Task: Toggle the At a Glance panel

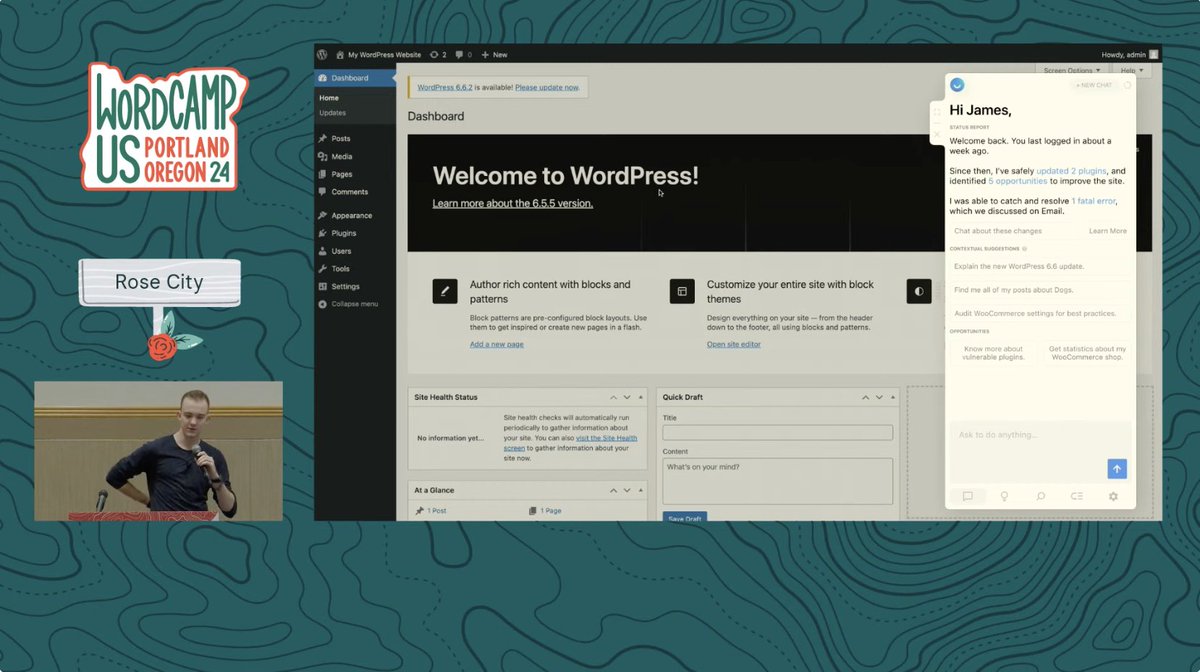Action: pyautogui.click(x=640, y=490)
